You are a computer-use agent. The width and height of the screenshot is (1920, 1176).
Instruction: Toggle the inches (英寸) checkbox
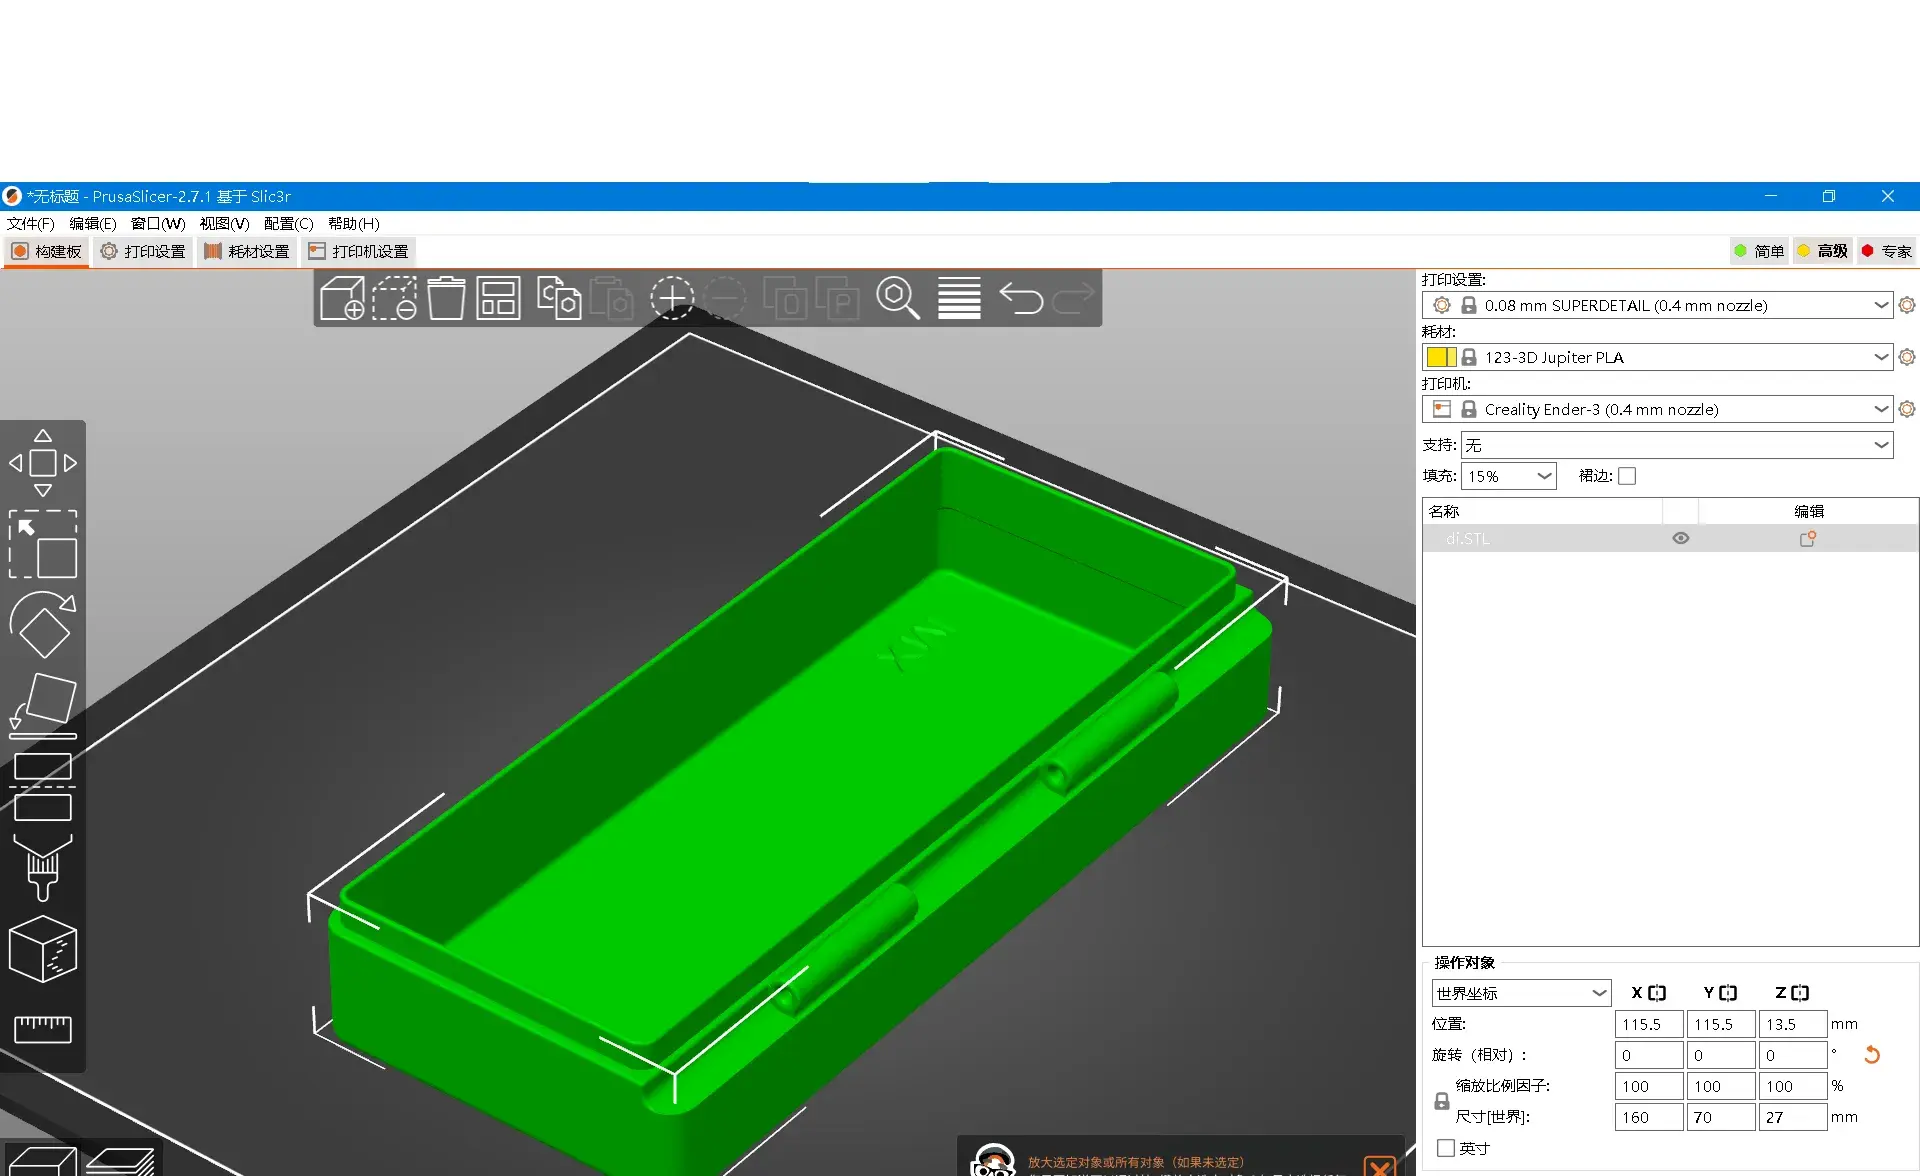pyautogui.click(x=1446, y=1148)
